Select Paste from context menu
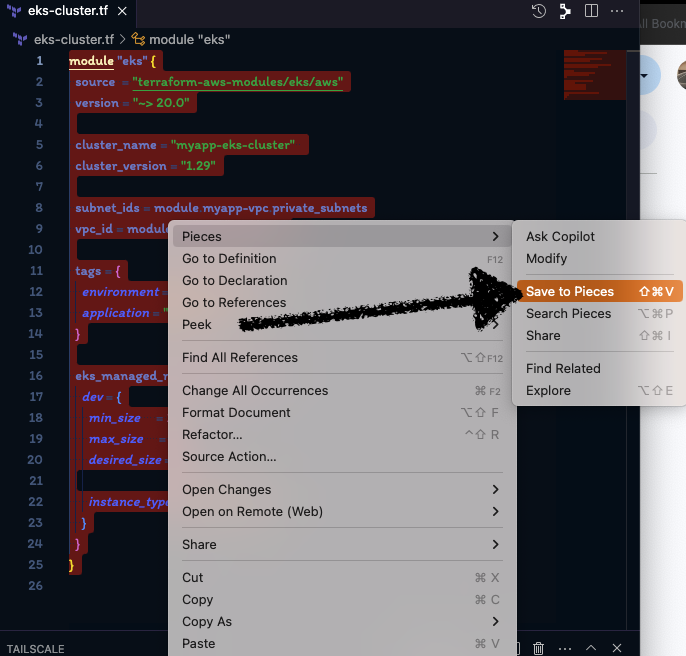Image resolution: width=686 pixels, height=656 pixels. coord(340,644)
